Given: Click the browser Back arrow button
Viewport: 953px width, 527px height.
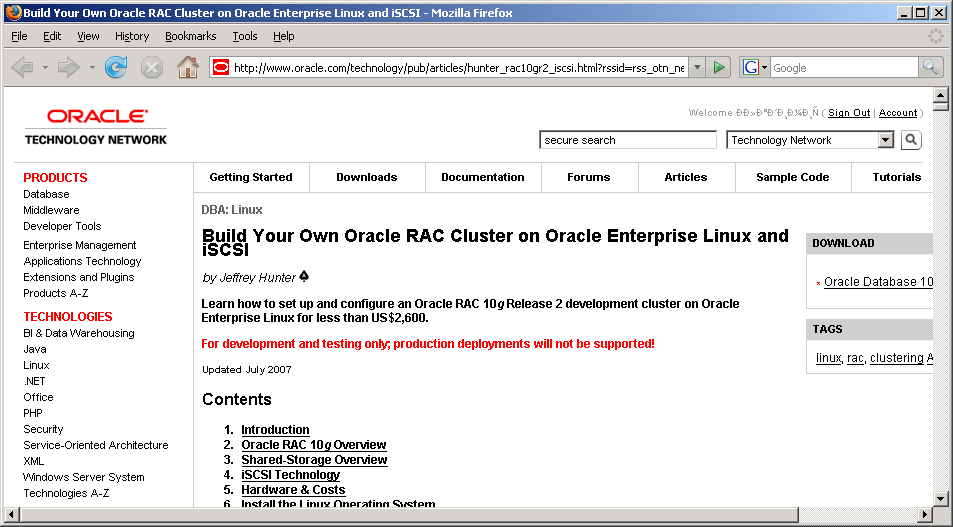Looking at the screenshot, I should pos(22,68).
